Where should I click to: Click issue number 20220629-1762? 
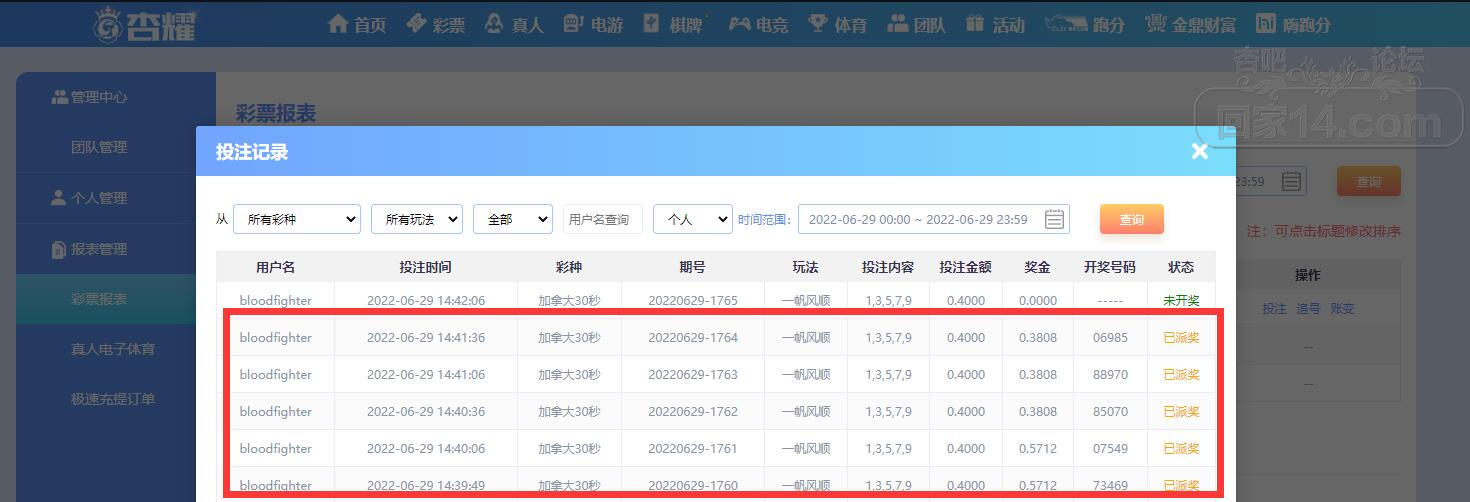tap(693, 411)
